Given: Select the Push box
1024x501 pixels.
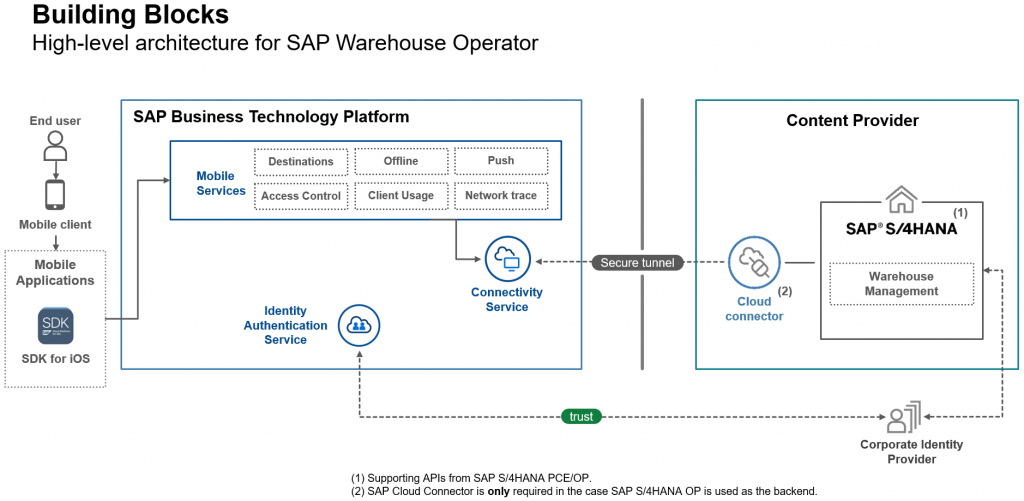Looking at the screenshot, I should [x=501, y=161].
